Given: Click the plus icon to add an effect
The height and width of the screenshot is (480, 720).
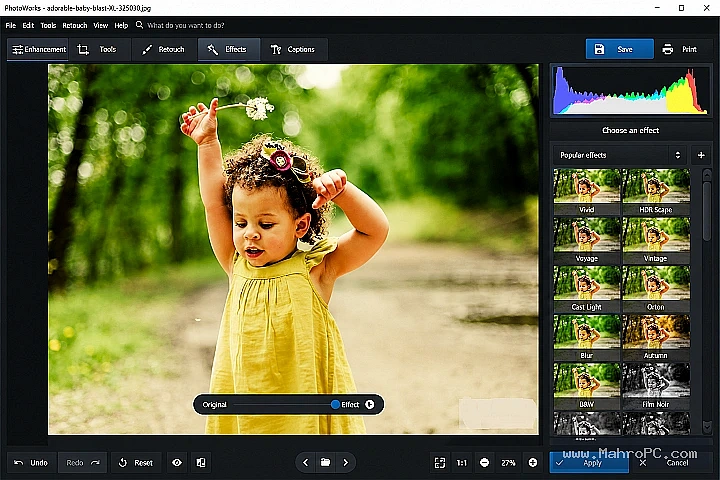Looking at the screenshot, I should pos(701,155).
